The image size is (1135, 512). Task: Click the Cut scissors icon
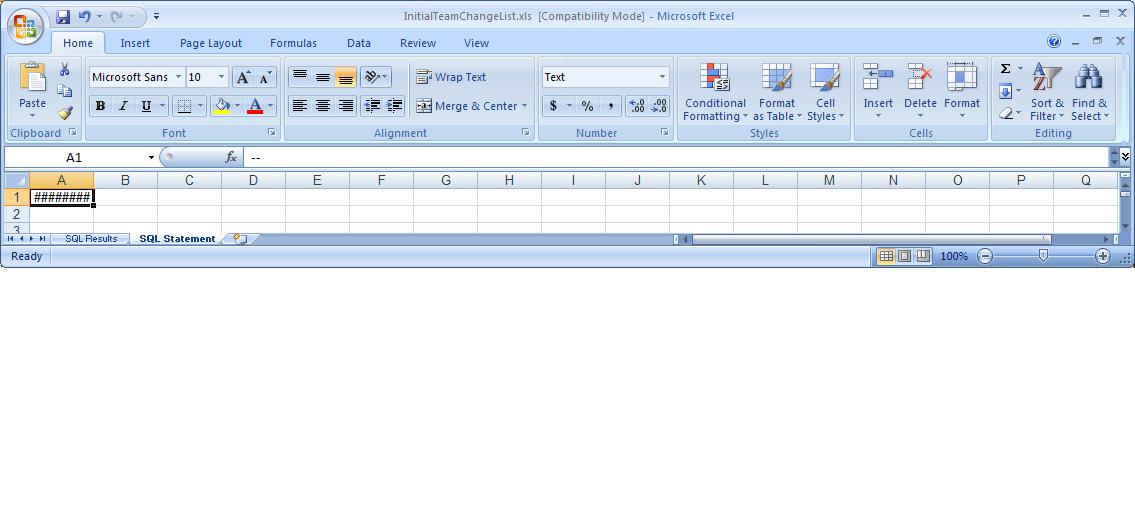pos(65,69)
